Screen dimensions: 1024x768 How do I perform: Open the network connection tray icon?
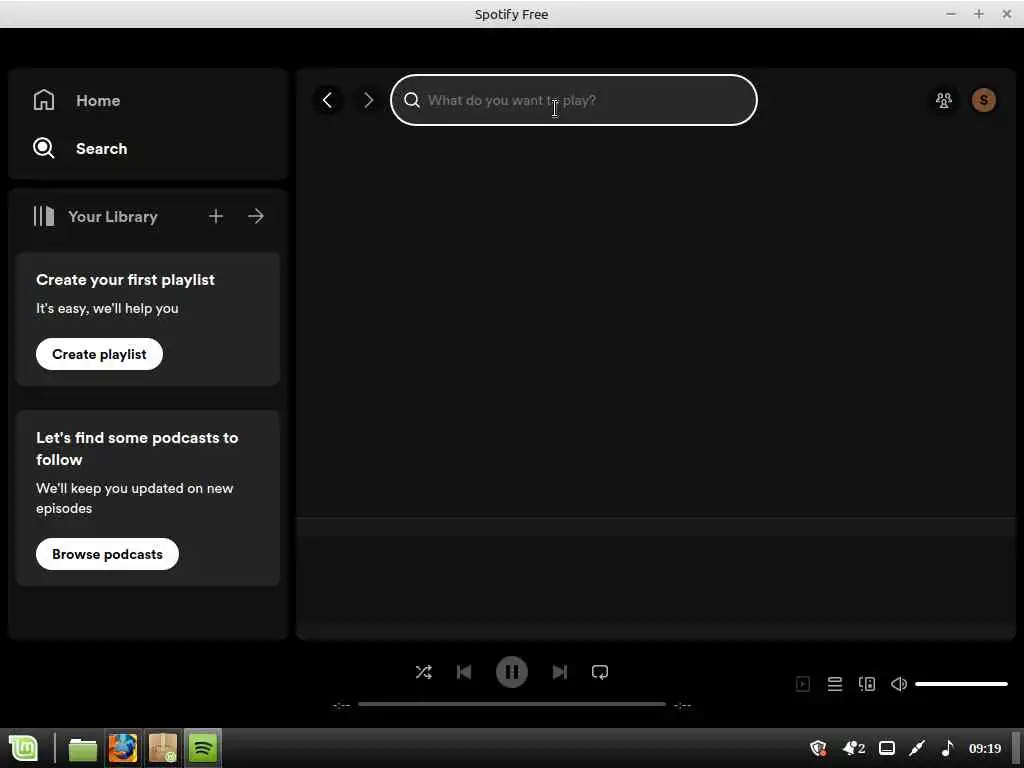click(918, 748)
